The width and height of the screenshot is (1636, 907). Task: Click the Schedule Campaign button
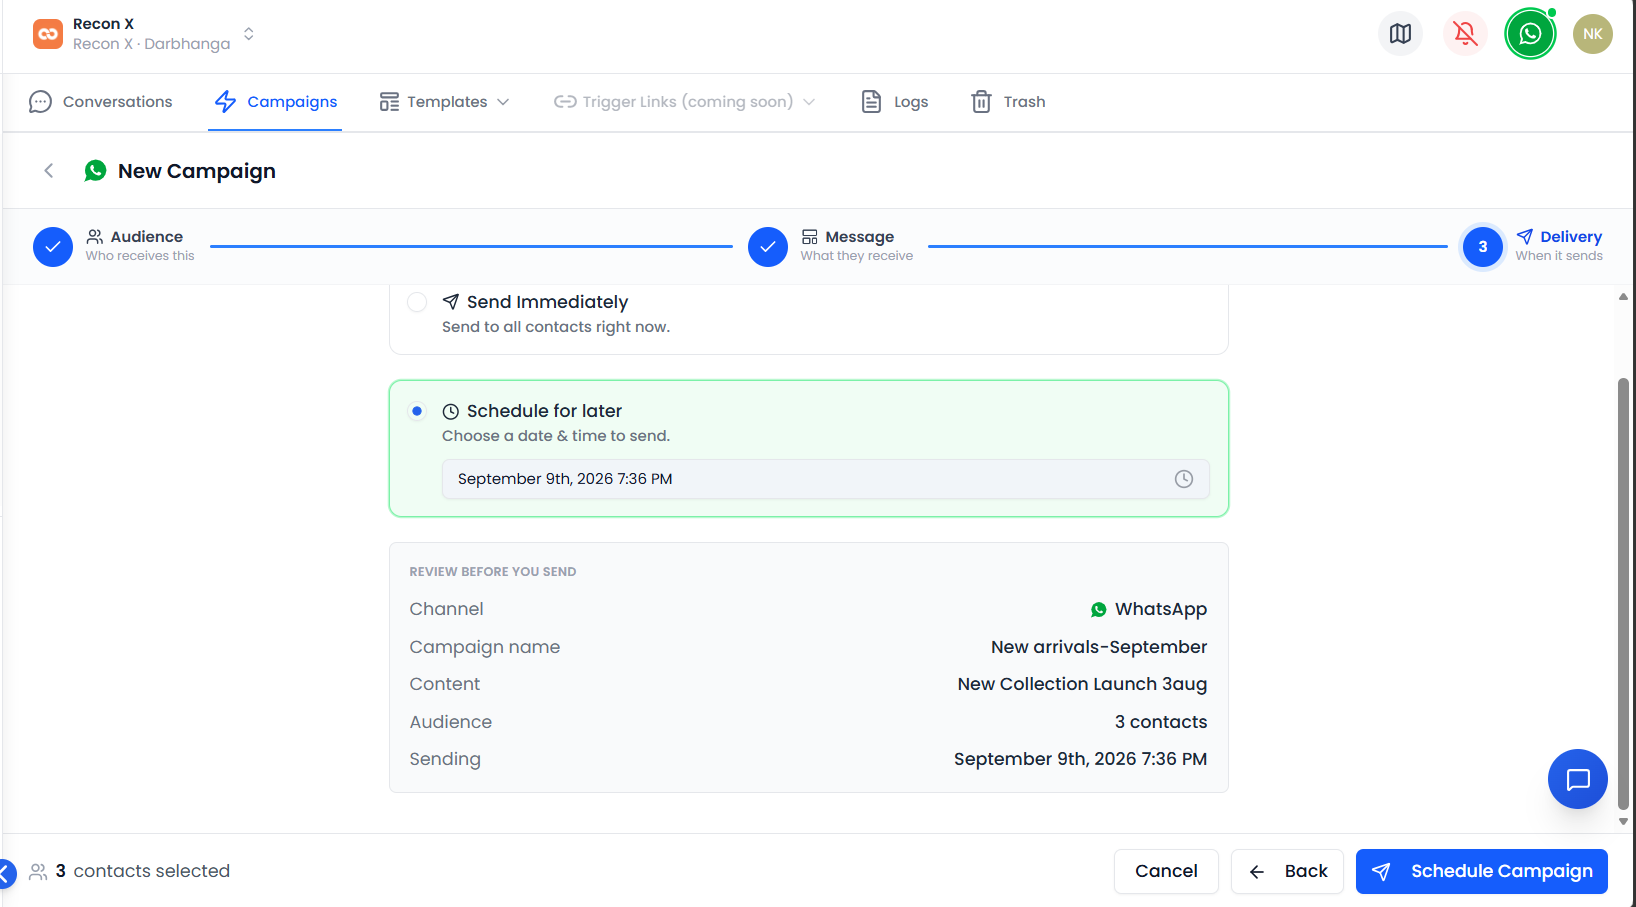pyautogui.click(x=1482, y=871)
